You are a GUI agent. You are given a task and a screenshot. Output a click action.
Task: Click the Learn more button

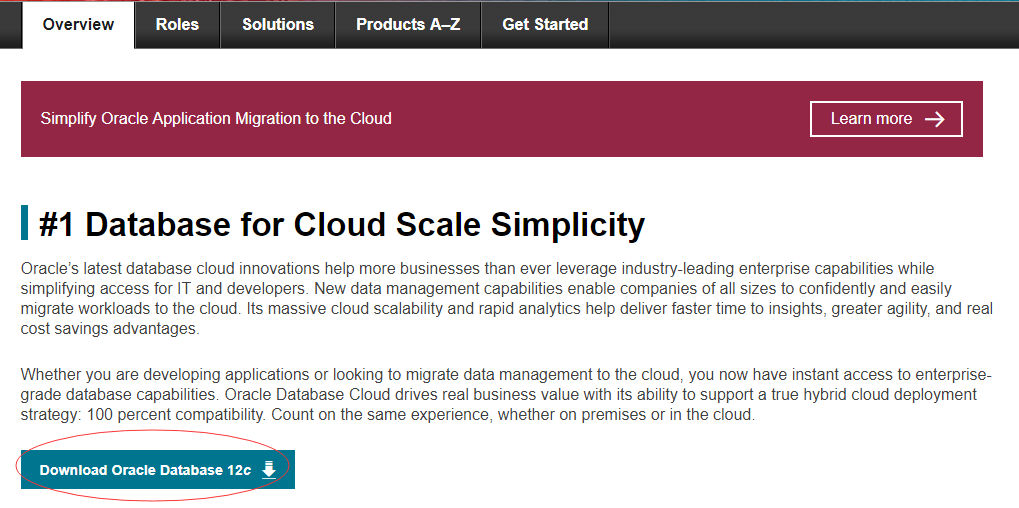886,119
